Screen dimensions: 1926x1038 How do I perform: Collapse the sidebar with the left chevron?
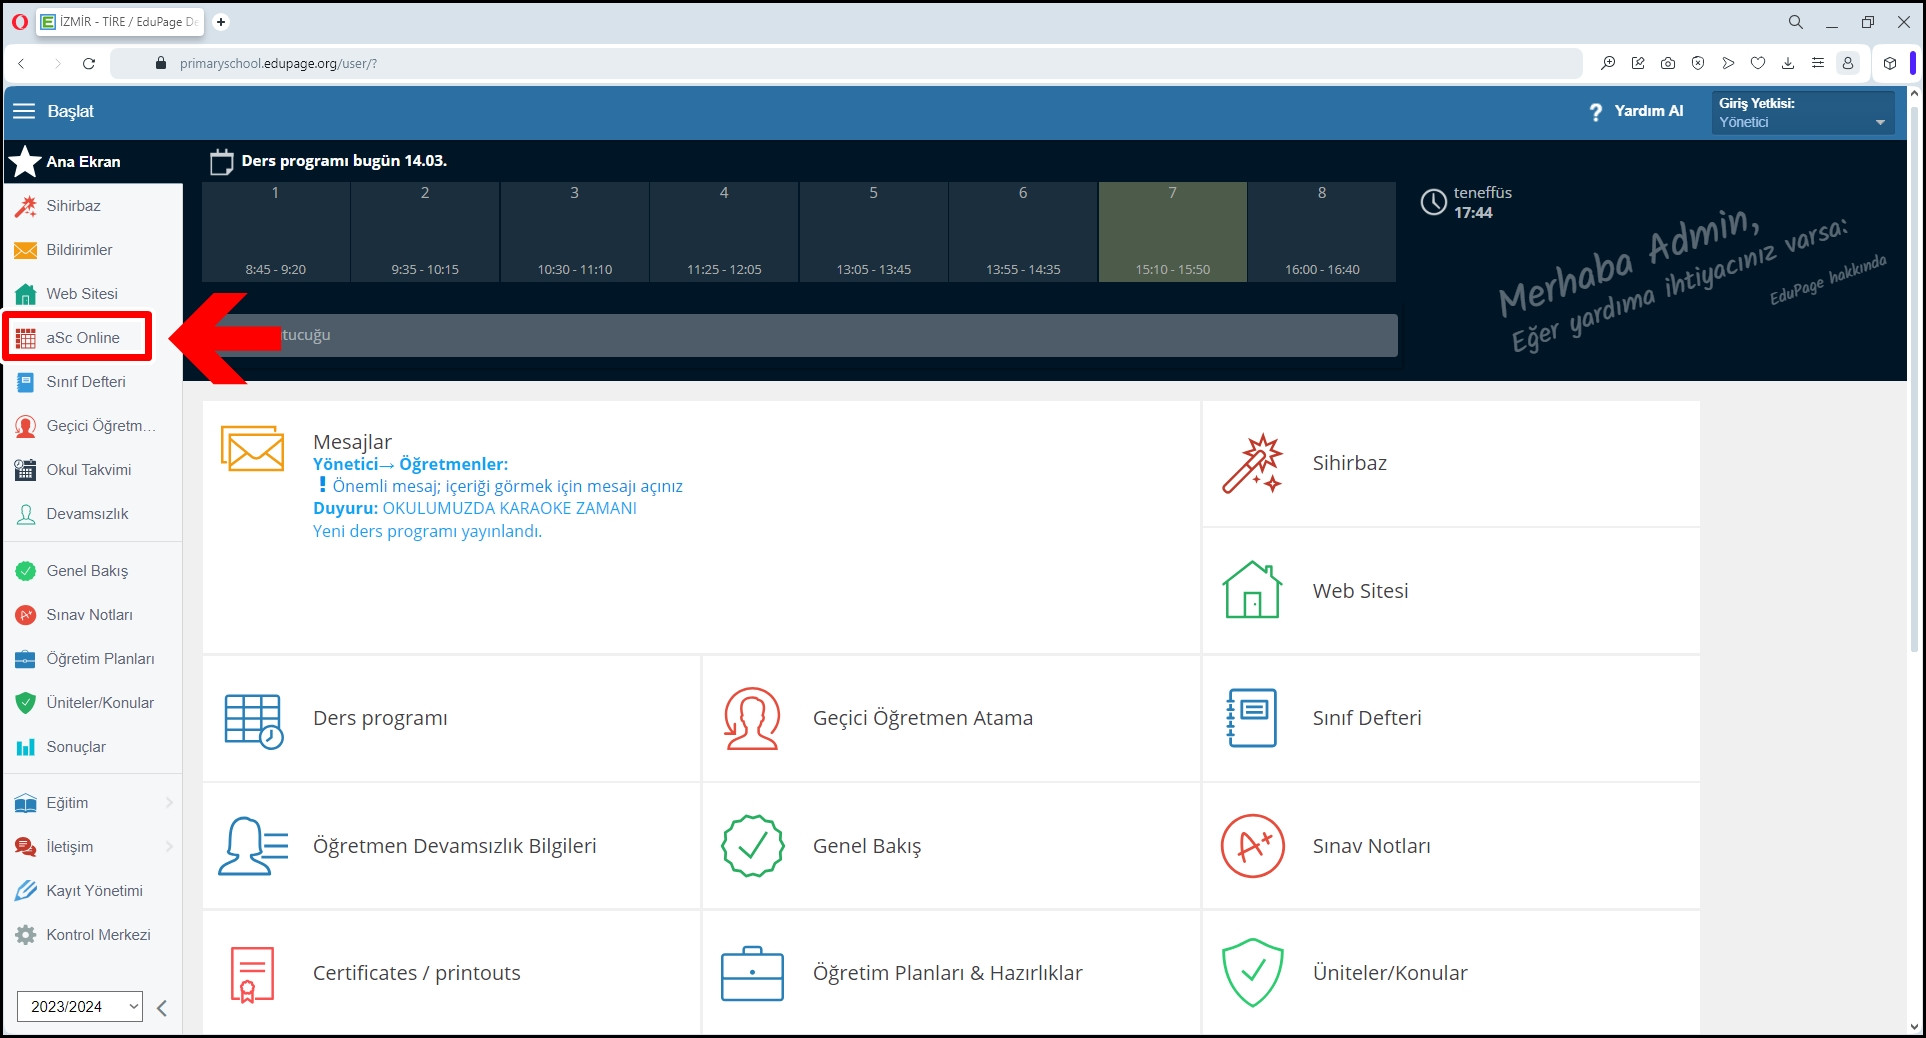162,1007
